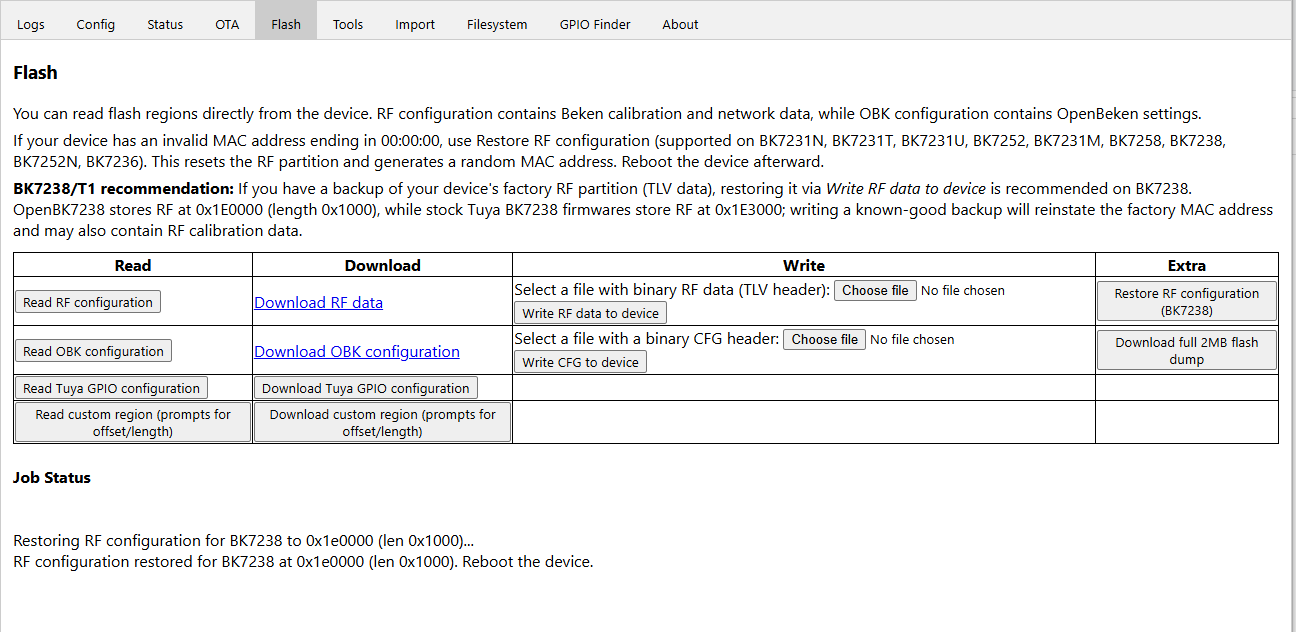This screenshot has width=1296, height=632.
Task: Click Download Tuya GPIO configuration button
Action: tap(366, 388)
